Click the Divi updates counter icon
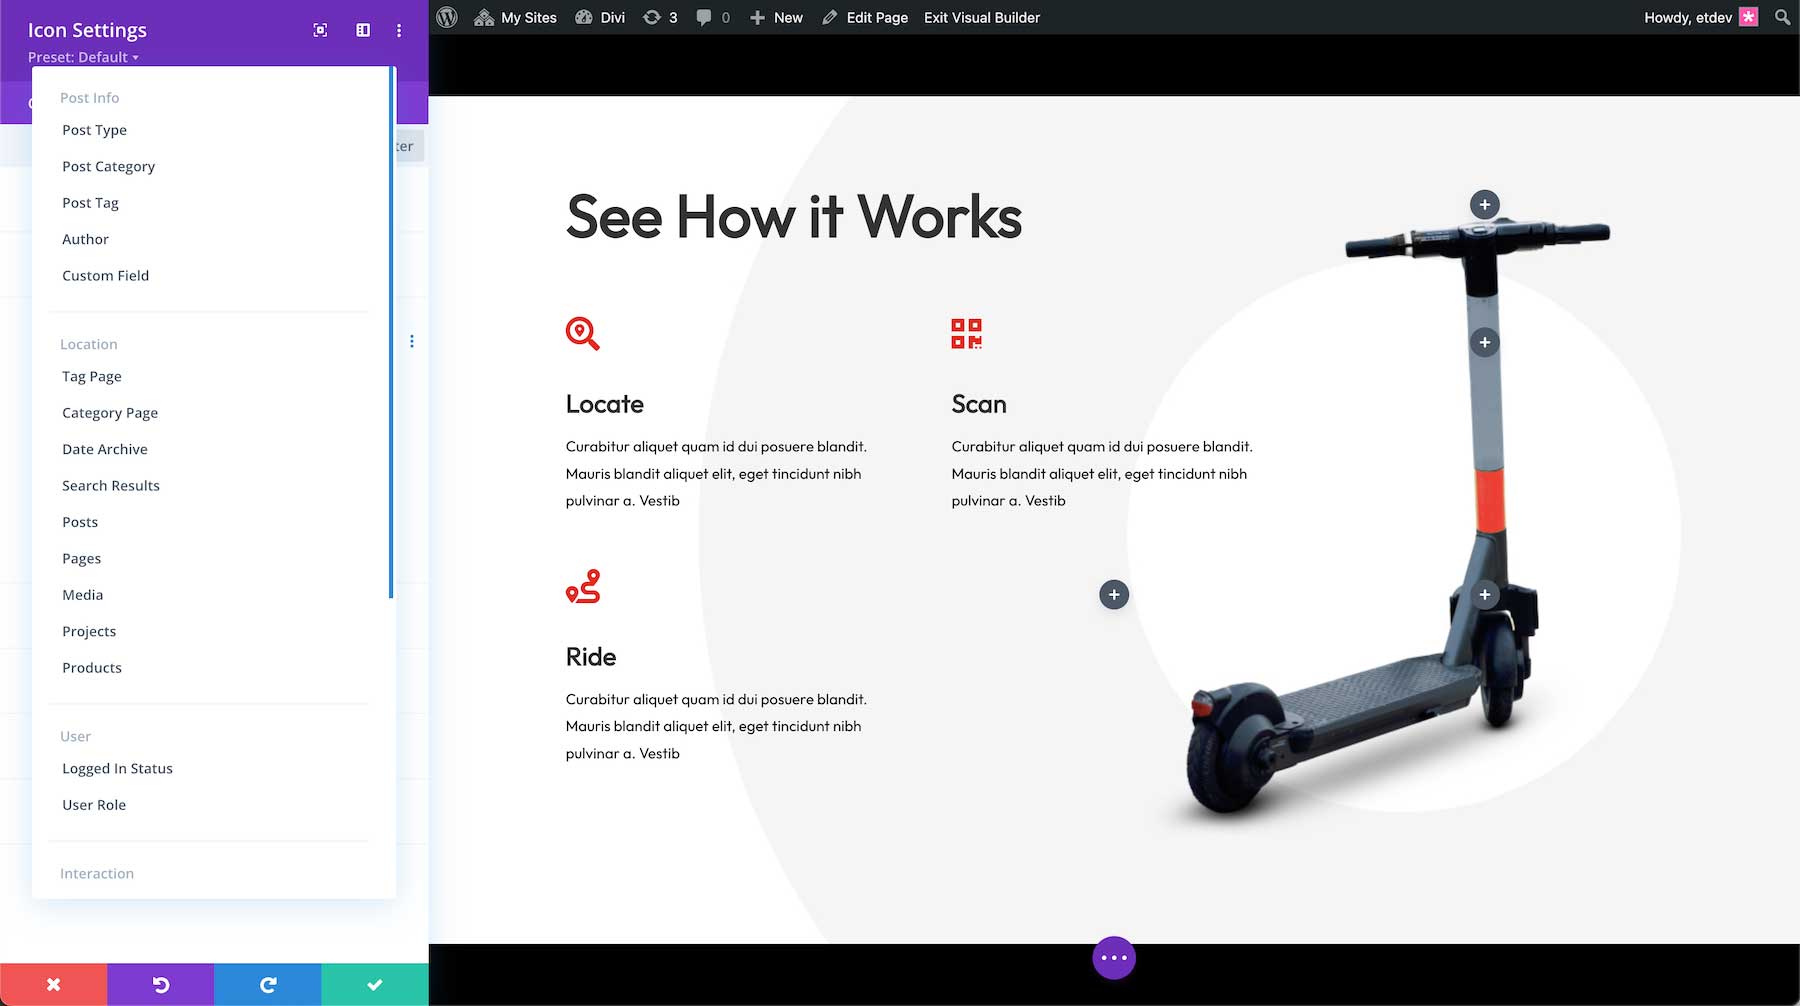1800x1006 pixels. 659,17
